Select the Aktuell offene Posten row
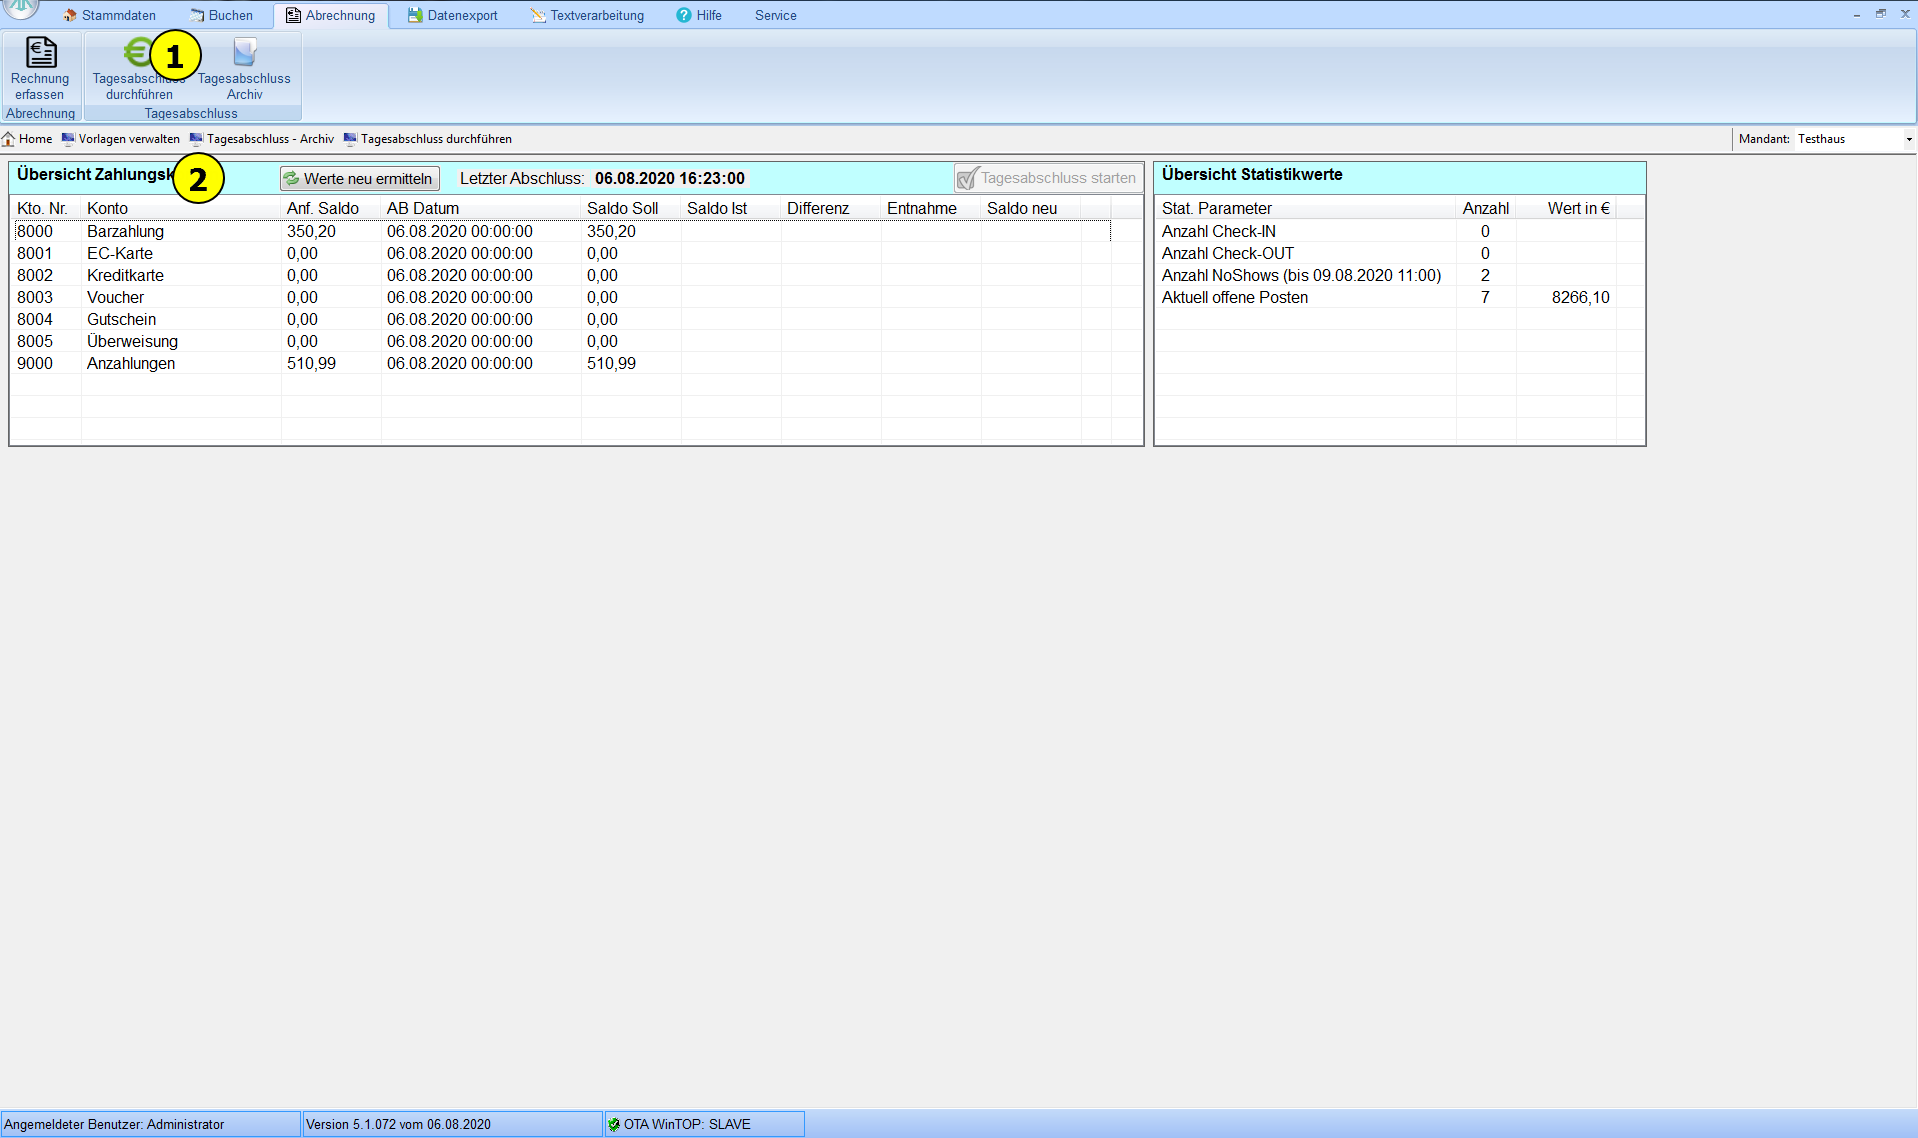Screen dimensions: 1918x1138 click(1234, 297)
